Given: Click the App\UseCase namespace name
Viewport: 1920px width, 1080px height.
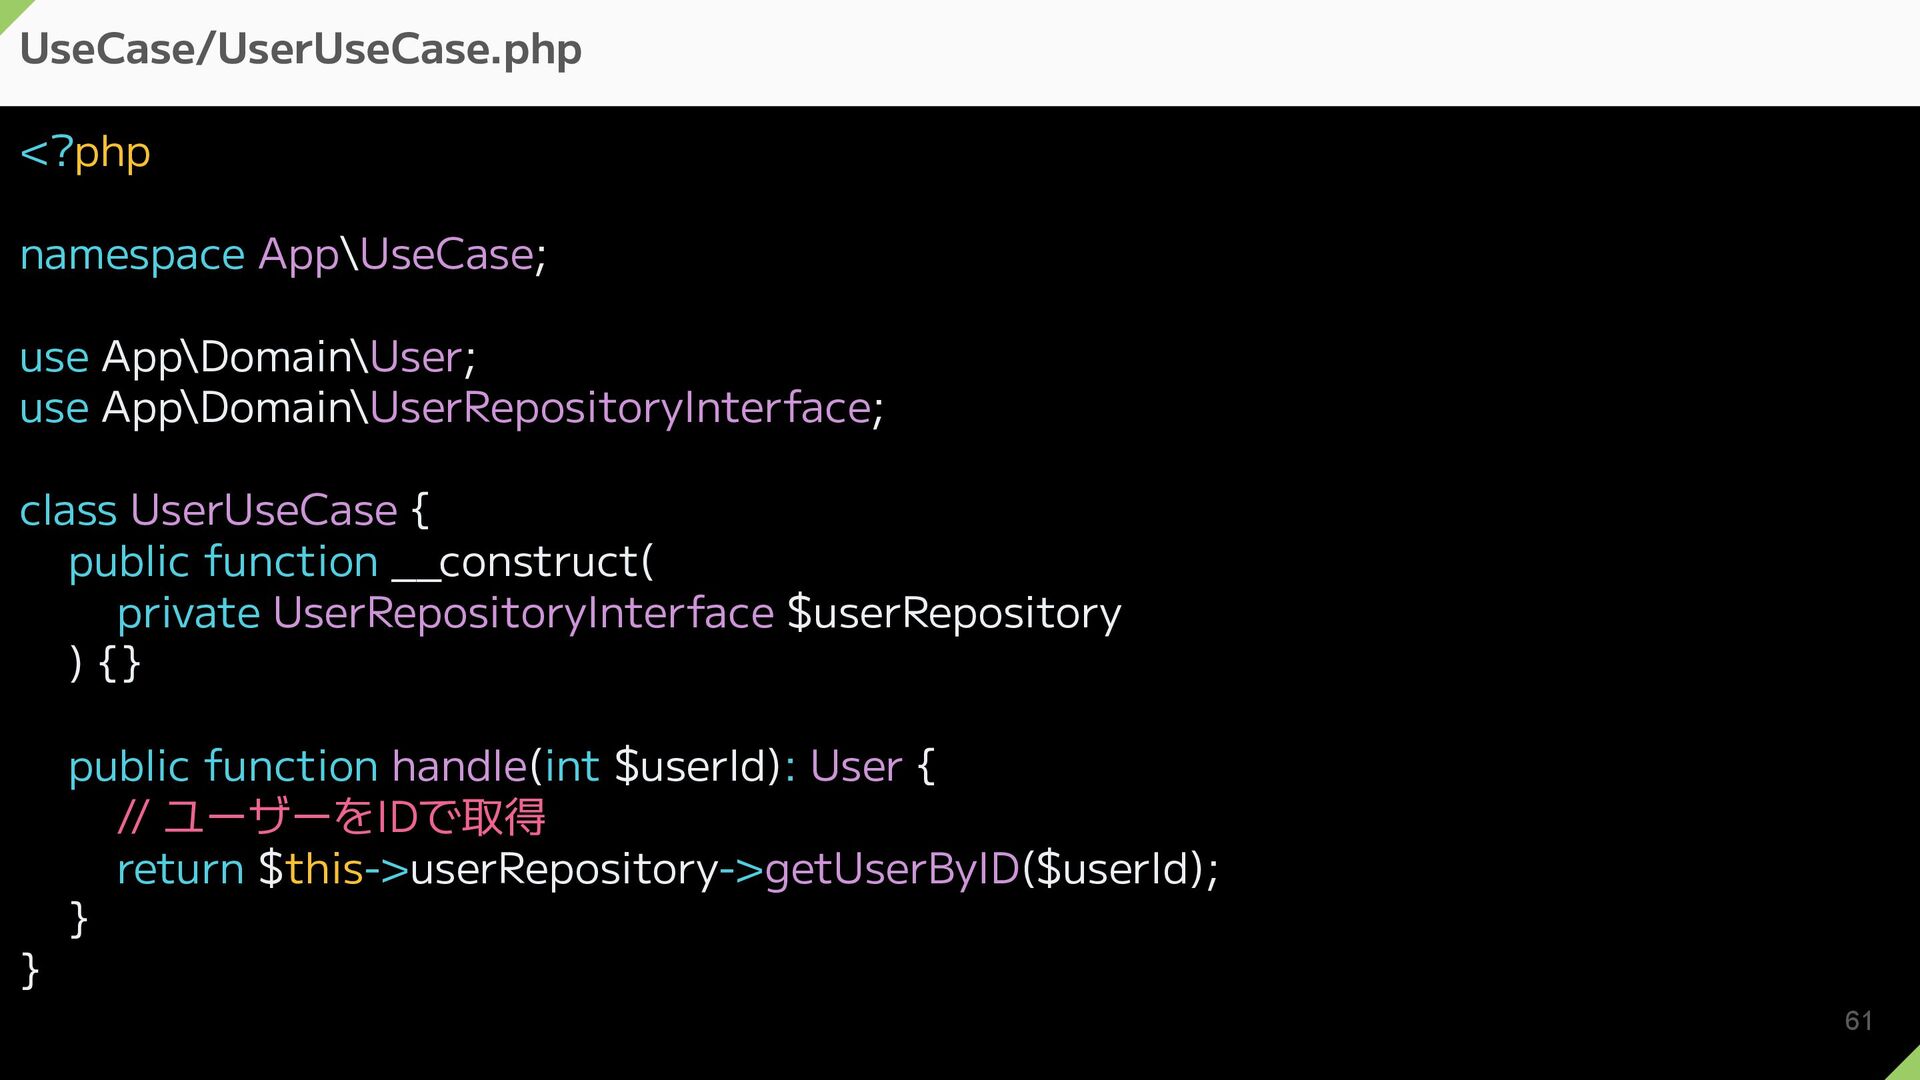Looking at the screenshot, I should (x=396, y=256).
